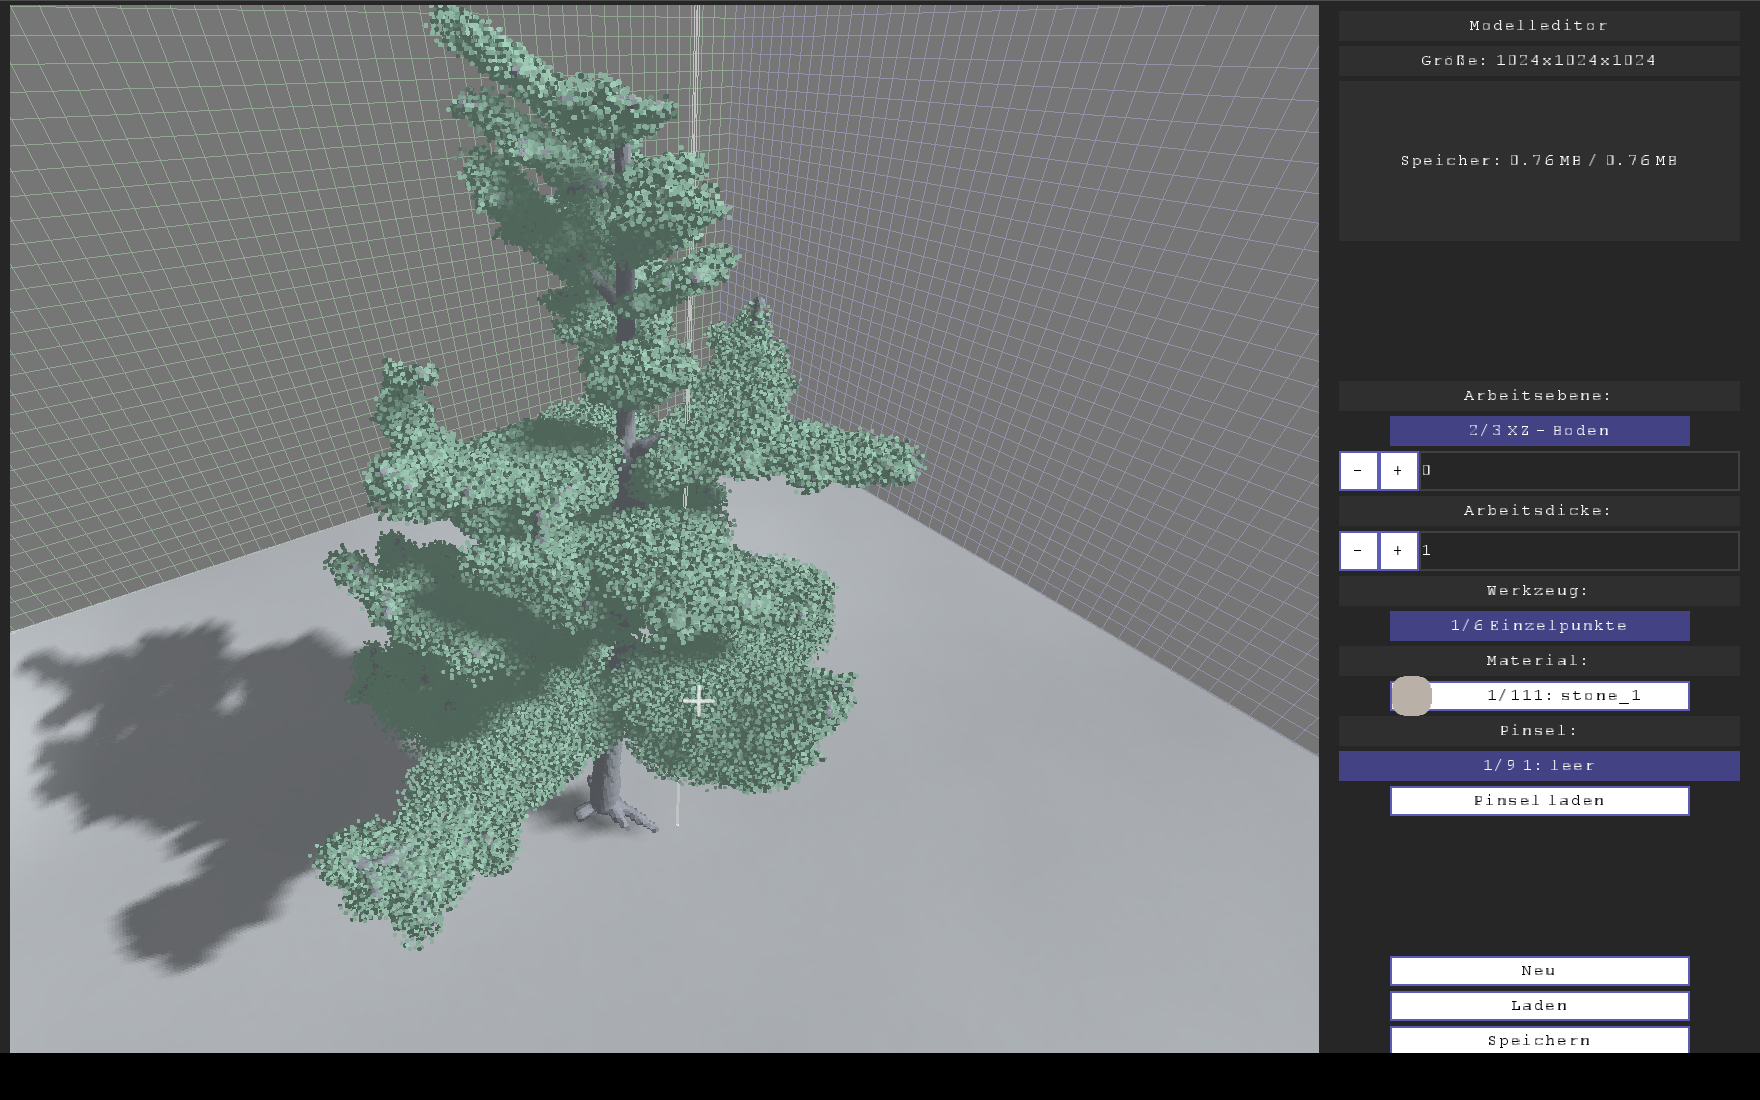Load a model using Laden

(1539, 1006)
